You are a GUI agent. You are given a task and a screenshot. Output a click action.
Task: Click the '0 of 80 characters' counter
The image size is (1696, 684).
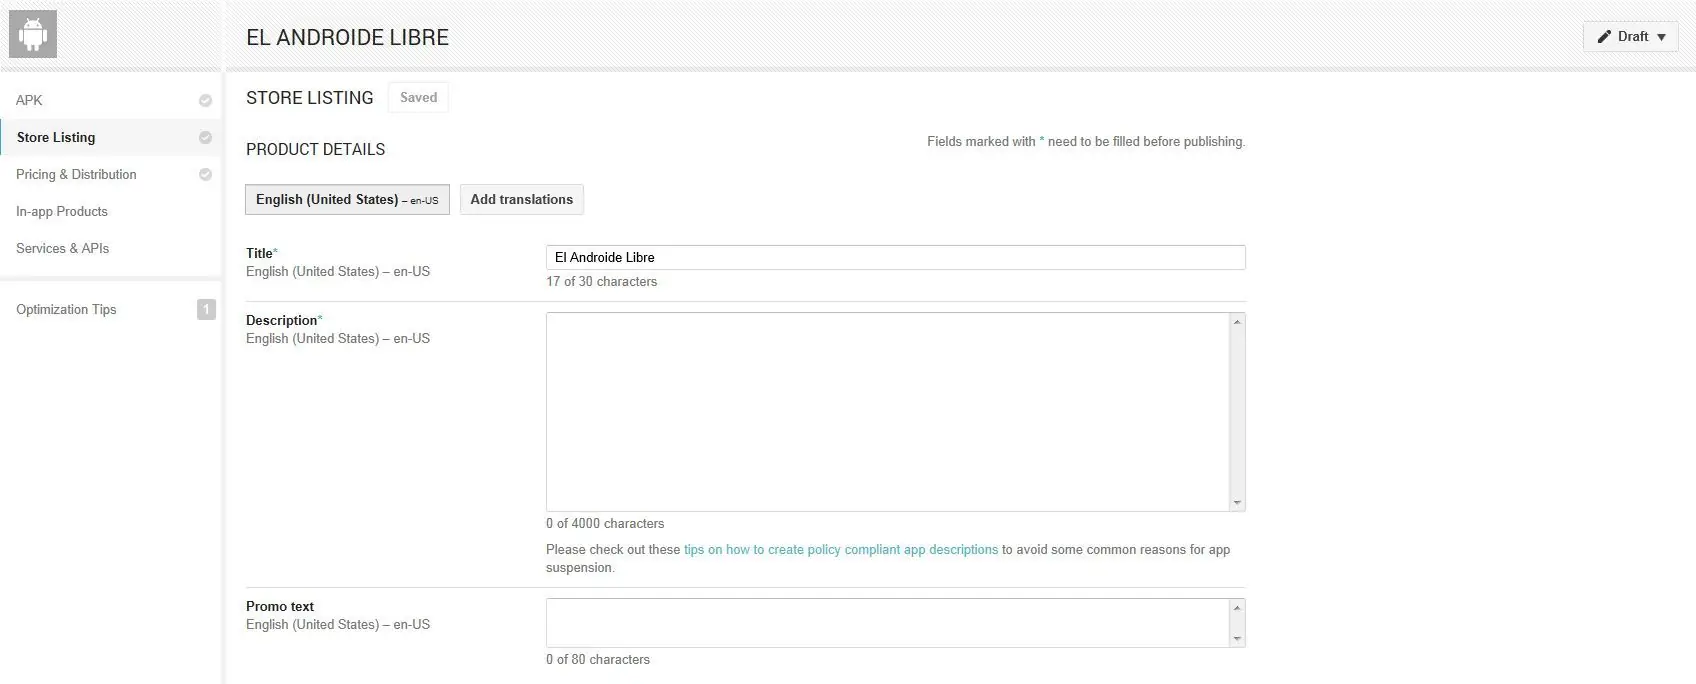tap(598, 659)
